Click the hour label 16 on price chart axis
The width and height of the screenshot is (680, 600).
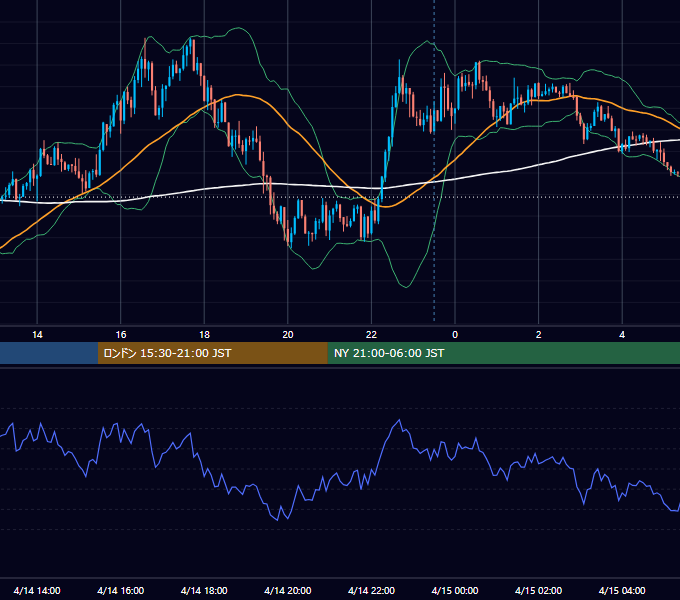[121, 334]
